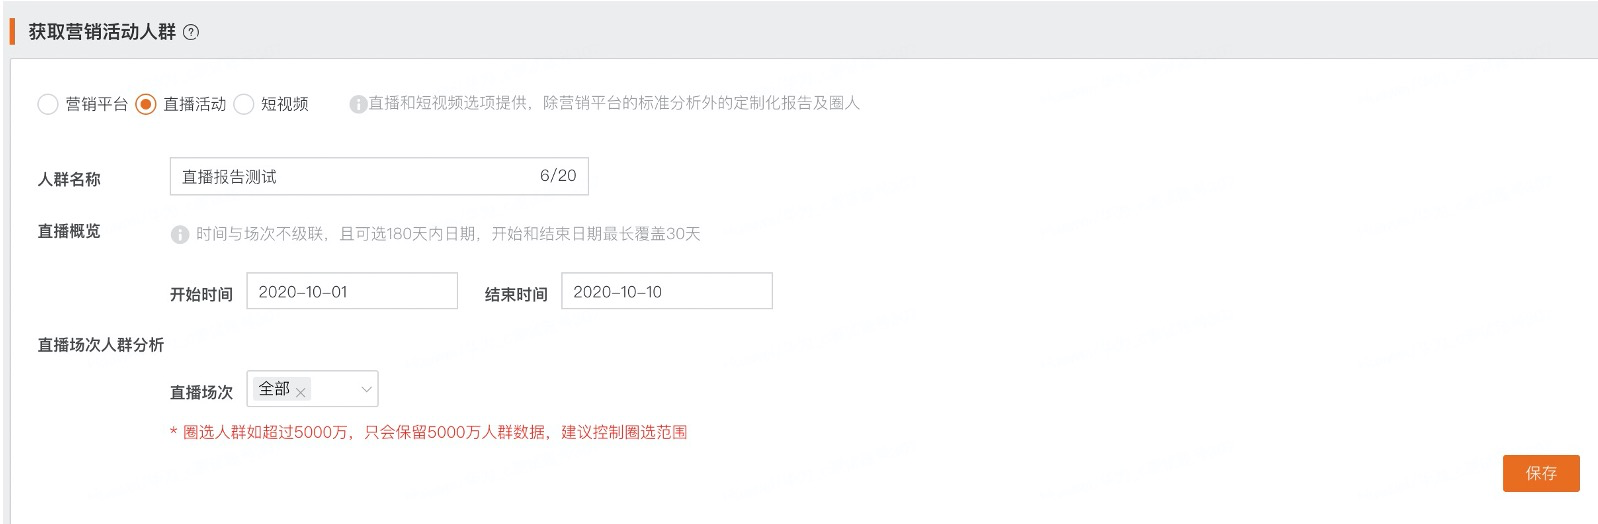Focus the 人群名称 text input
1598x524 pixels.
coord(350,176)
